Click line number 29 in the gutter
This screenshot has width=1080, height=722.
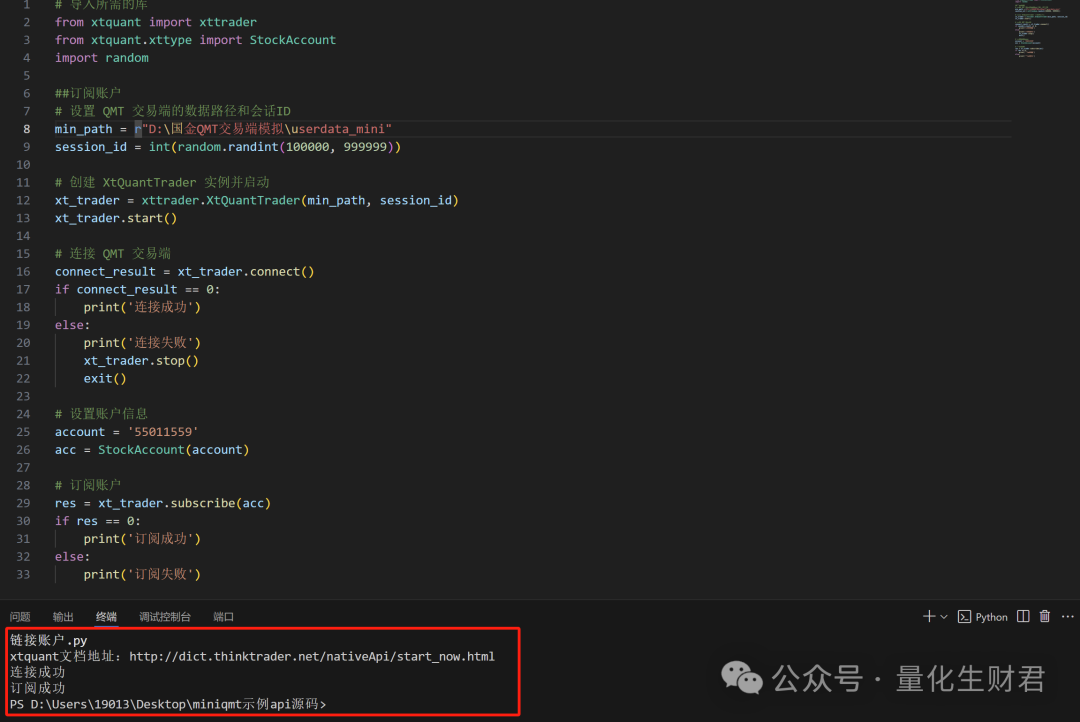coord(22,503)
